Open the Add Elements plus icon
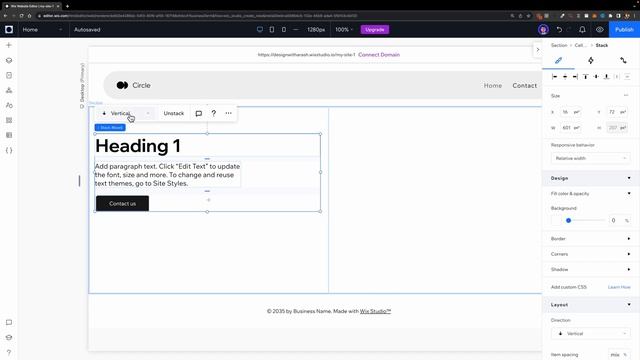Viewport: 640px width, 360px height. coord(9,45)
